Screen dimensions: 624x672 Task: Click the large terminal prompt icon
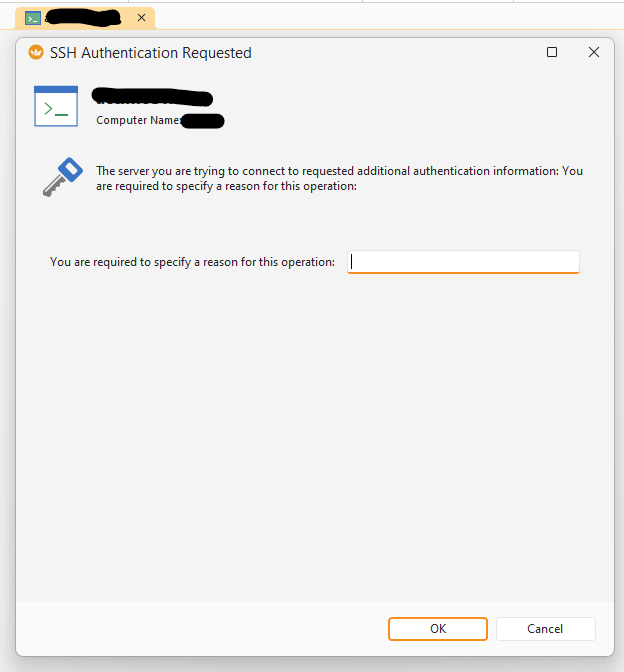pyautogui.click(x=56, y=106)
